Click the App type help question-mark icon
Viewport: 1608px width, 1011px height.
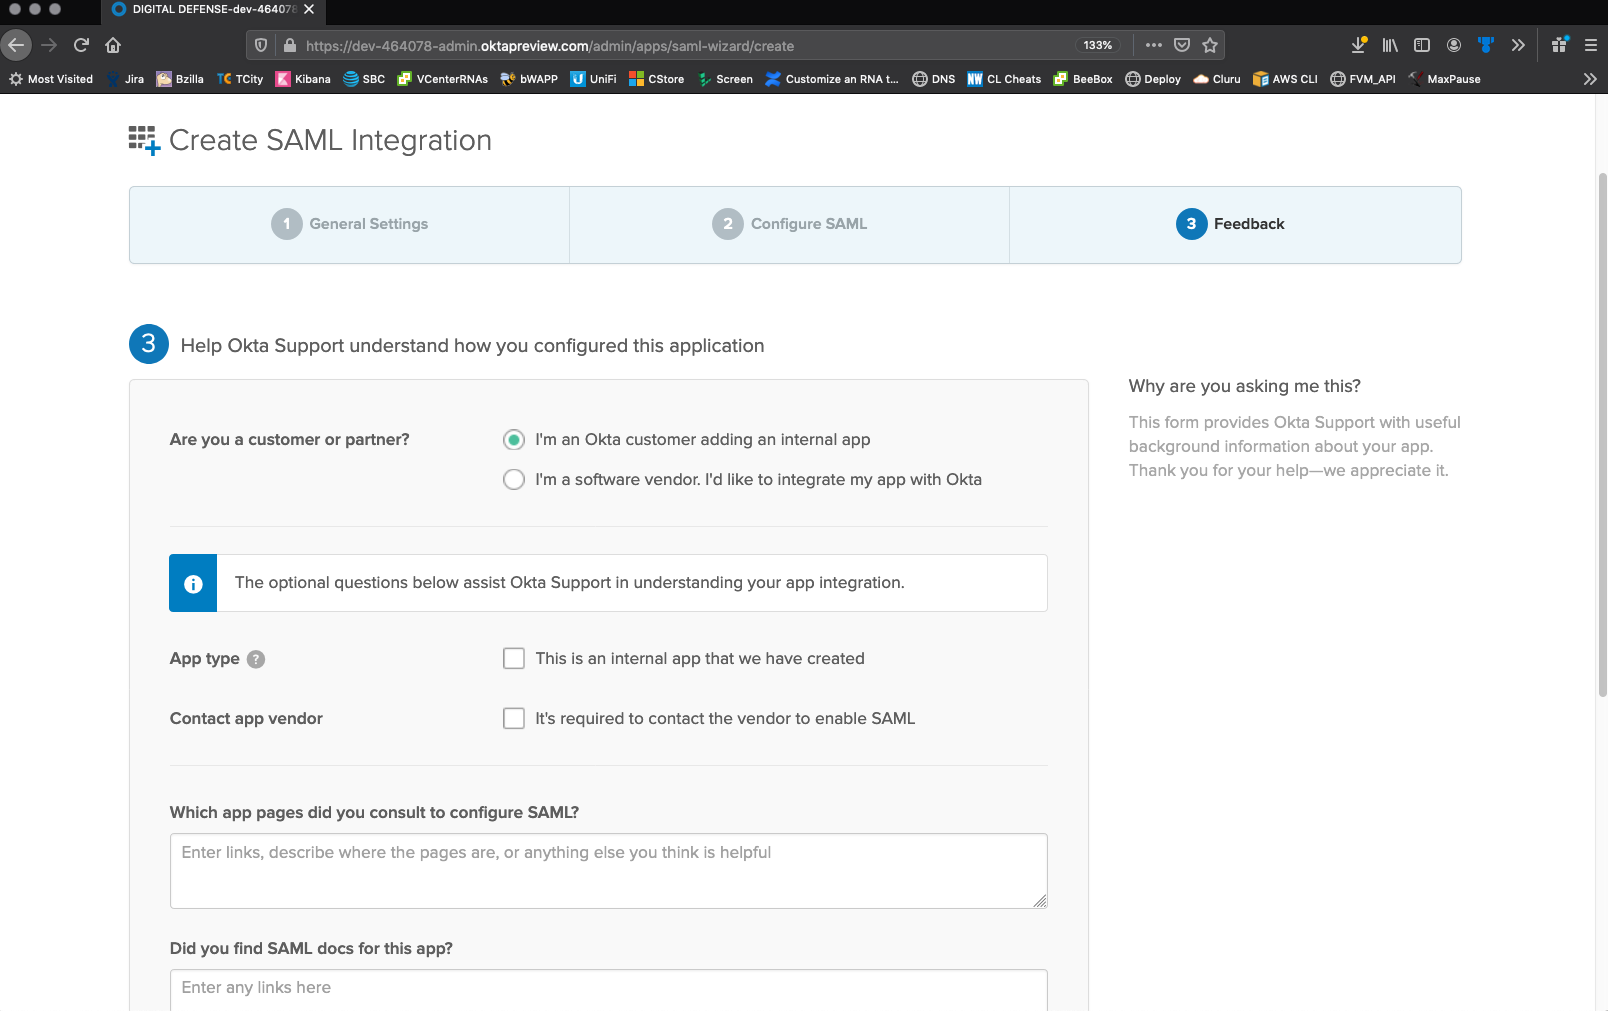[256, 659]
